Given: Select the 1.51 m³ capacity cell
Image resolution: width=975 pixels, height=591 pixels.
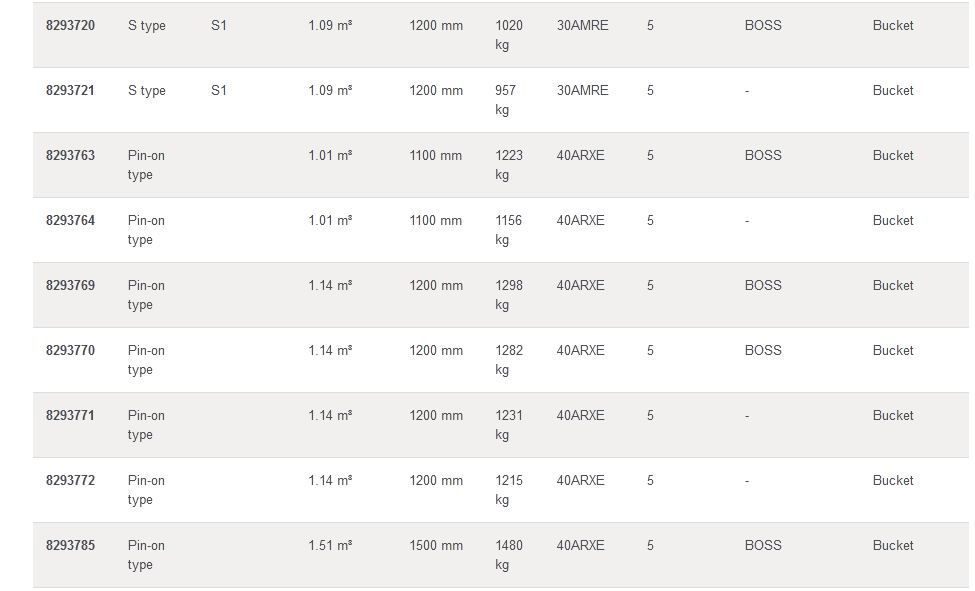Looking at the screenshot, I should pos(330,546).
